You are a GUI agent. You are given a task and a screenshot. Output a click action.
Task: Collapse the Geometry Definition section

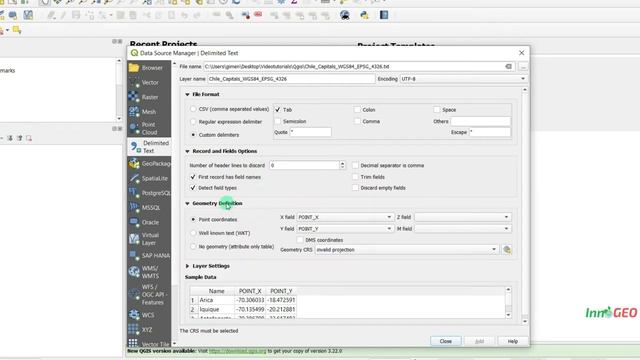[187, 203]
